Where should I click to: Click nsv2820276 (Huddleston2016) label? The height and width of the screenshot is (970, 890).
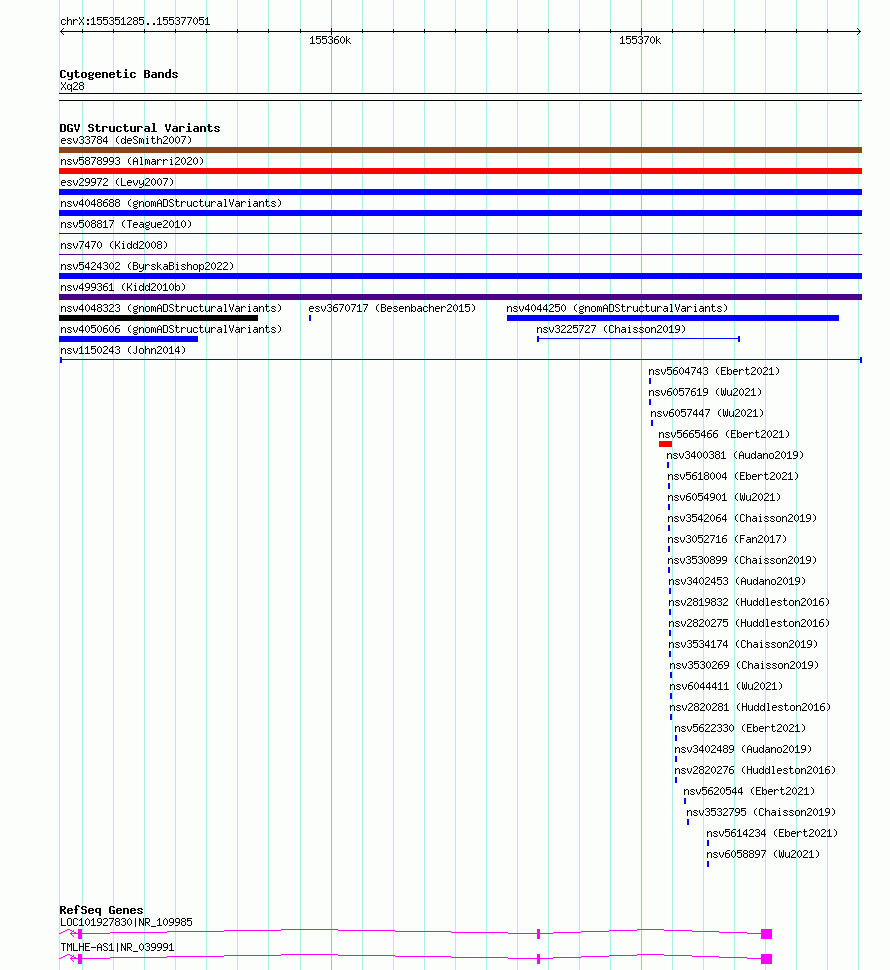(755, 771)
